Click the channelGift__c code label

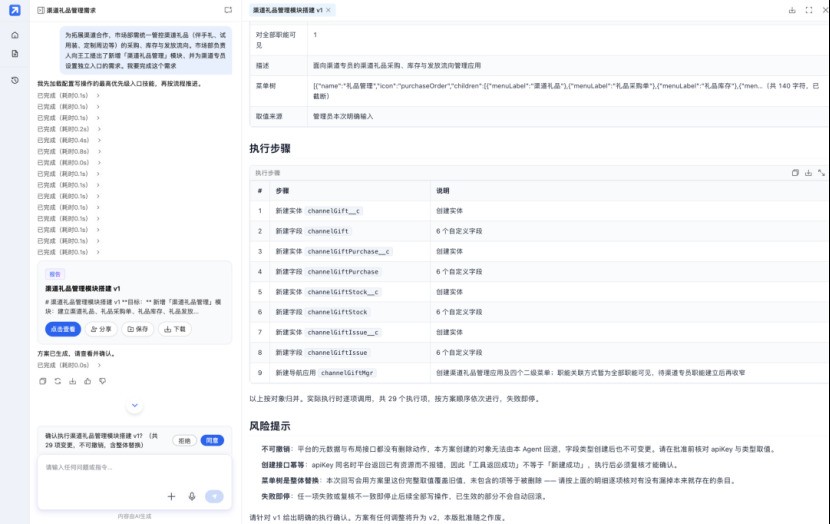pyautogui.click(x=333, y=211)
